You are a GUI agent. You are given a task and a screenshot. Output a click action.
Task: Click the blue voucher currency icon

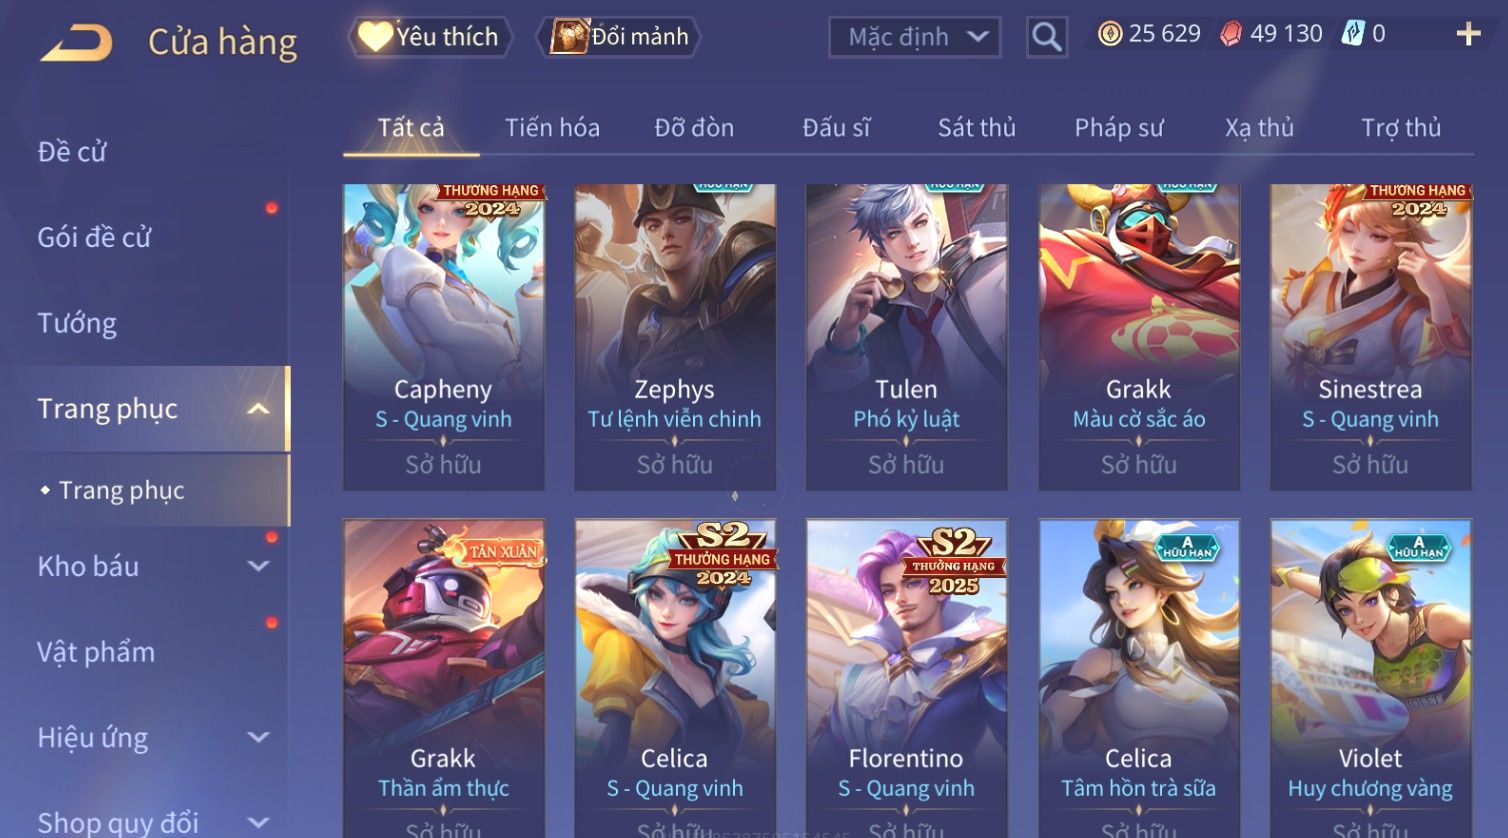1352,34
